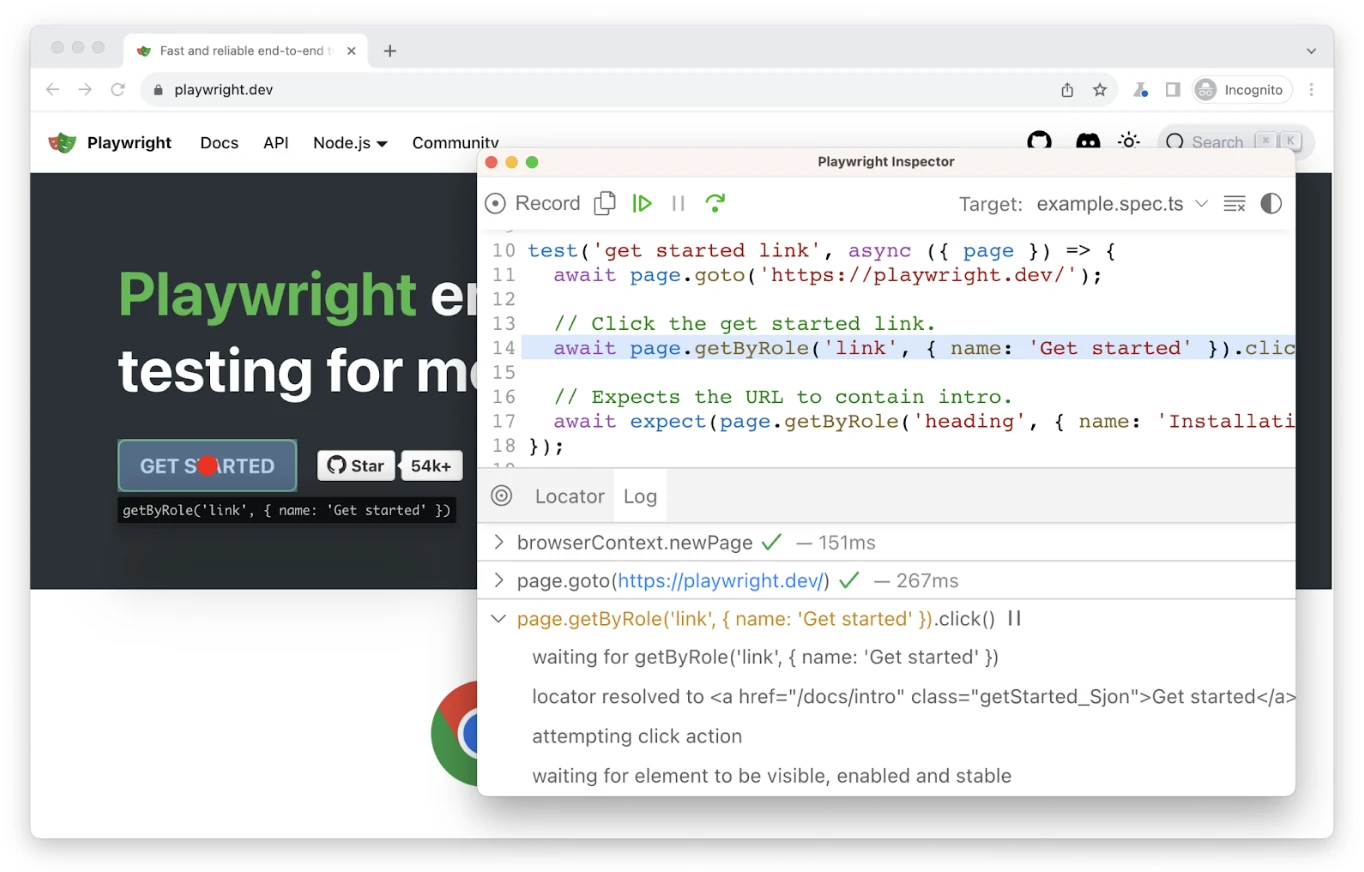This screenshot has height=872, width=1364.
Task: Click the Share this page icon in address bar
Action: coord(1067,90)
